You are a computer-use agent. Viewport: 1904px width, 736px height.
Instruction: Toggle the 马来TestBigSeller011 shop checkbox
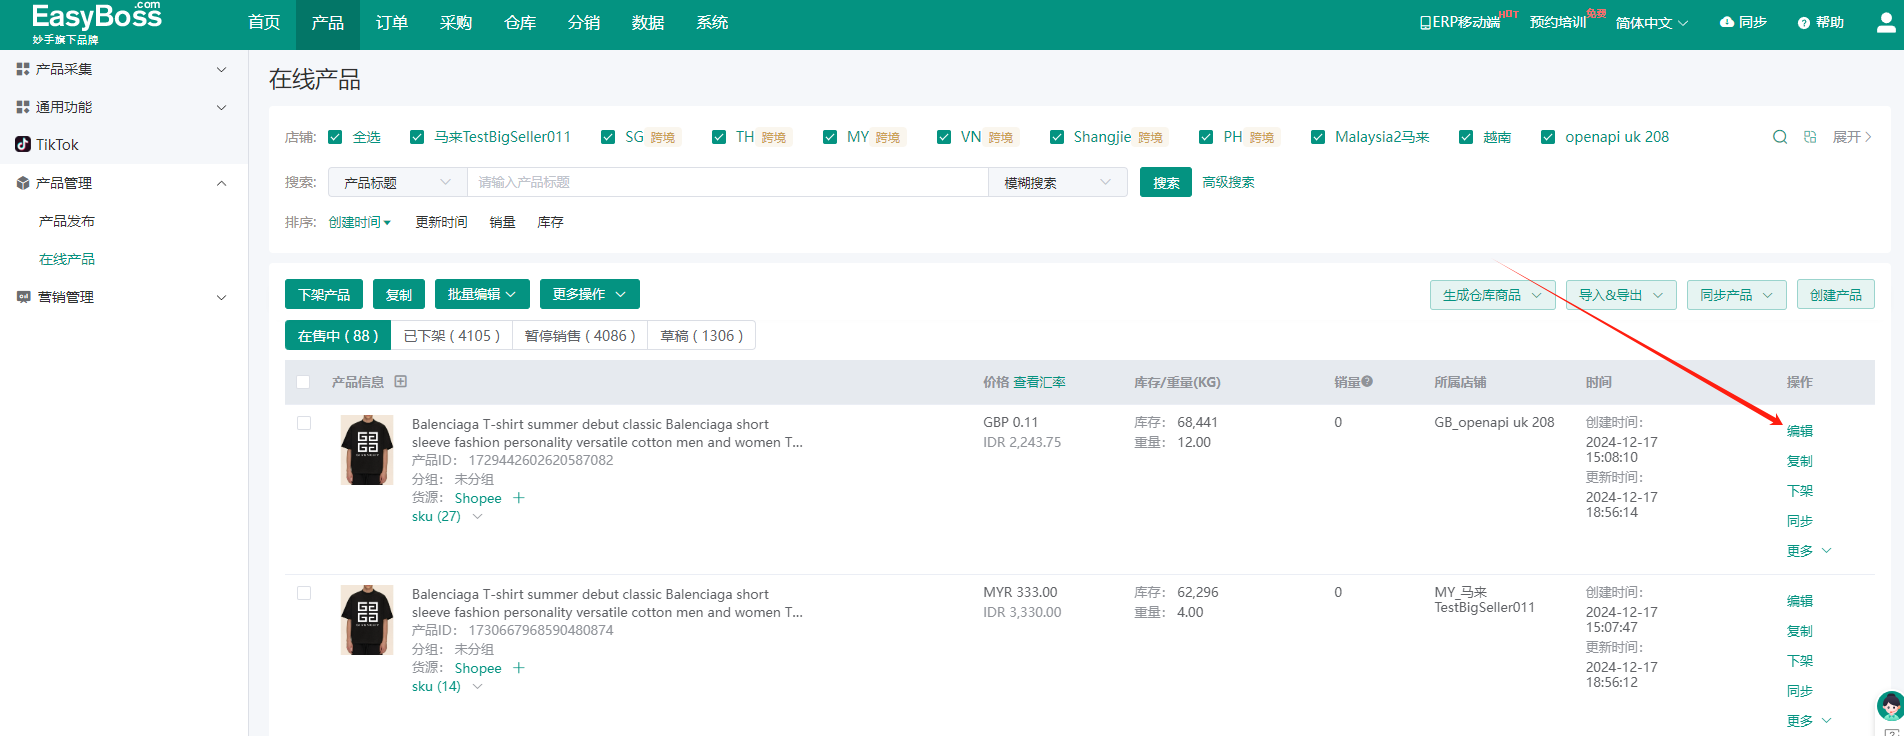pyautogui.click(x=417, y=137)
